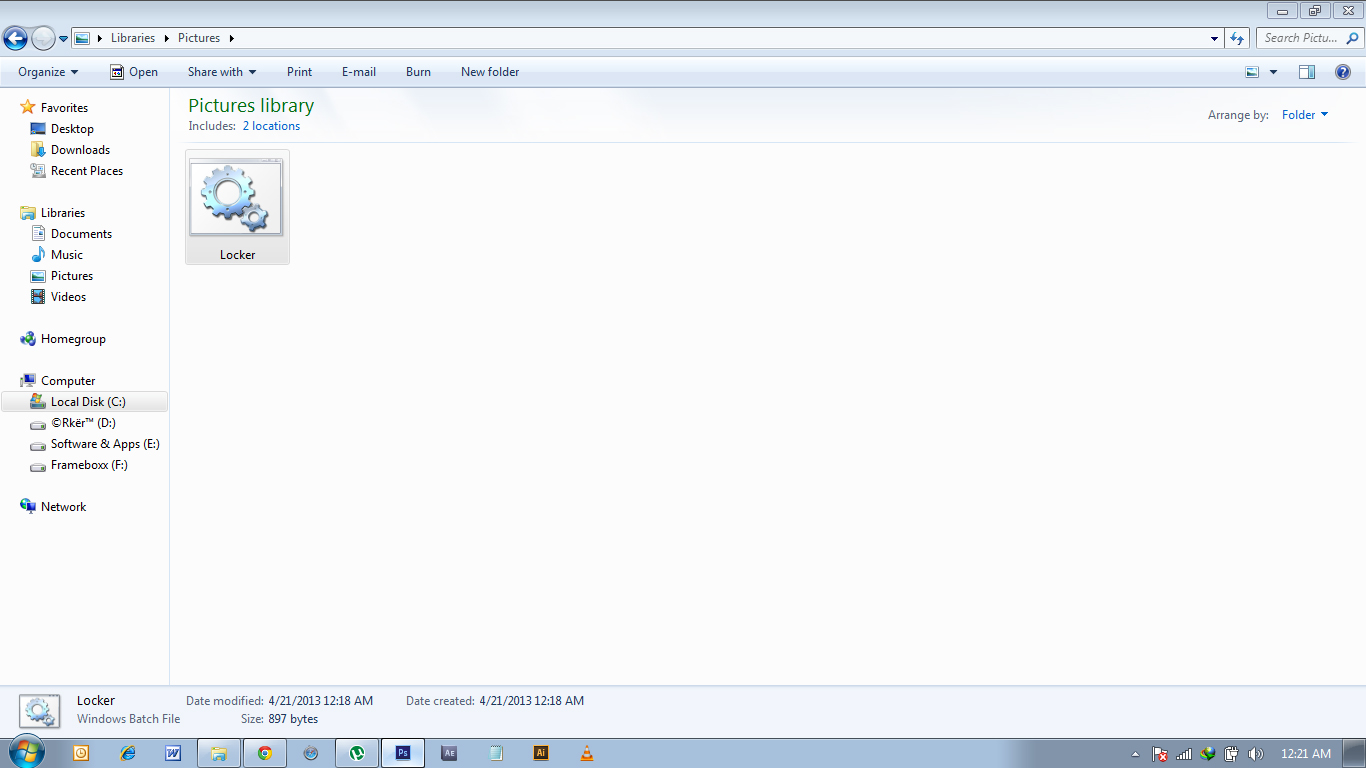1366x768 pixels.
Task: Launch Adobe After Effects from the taskbar
Action: [x=448, y=753]
